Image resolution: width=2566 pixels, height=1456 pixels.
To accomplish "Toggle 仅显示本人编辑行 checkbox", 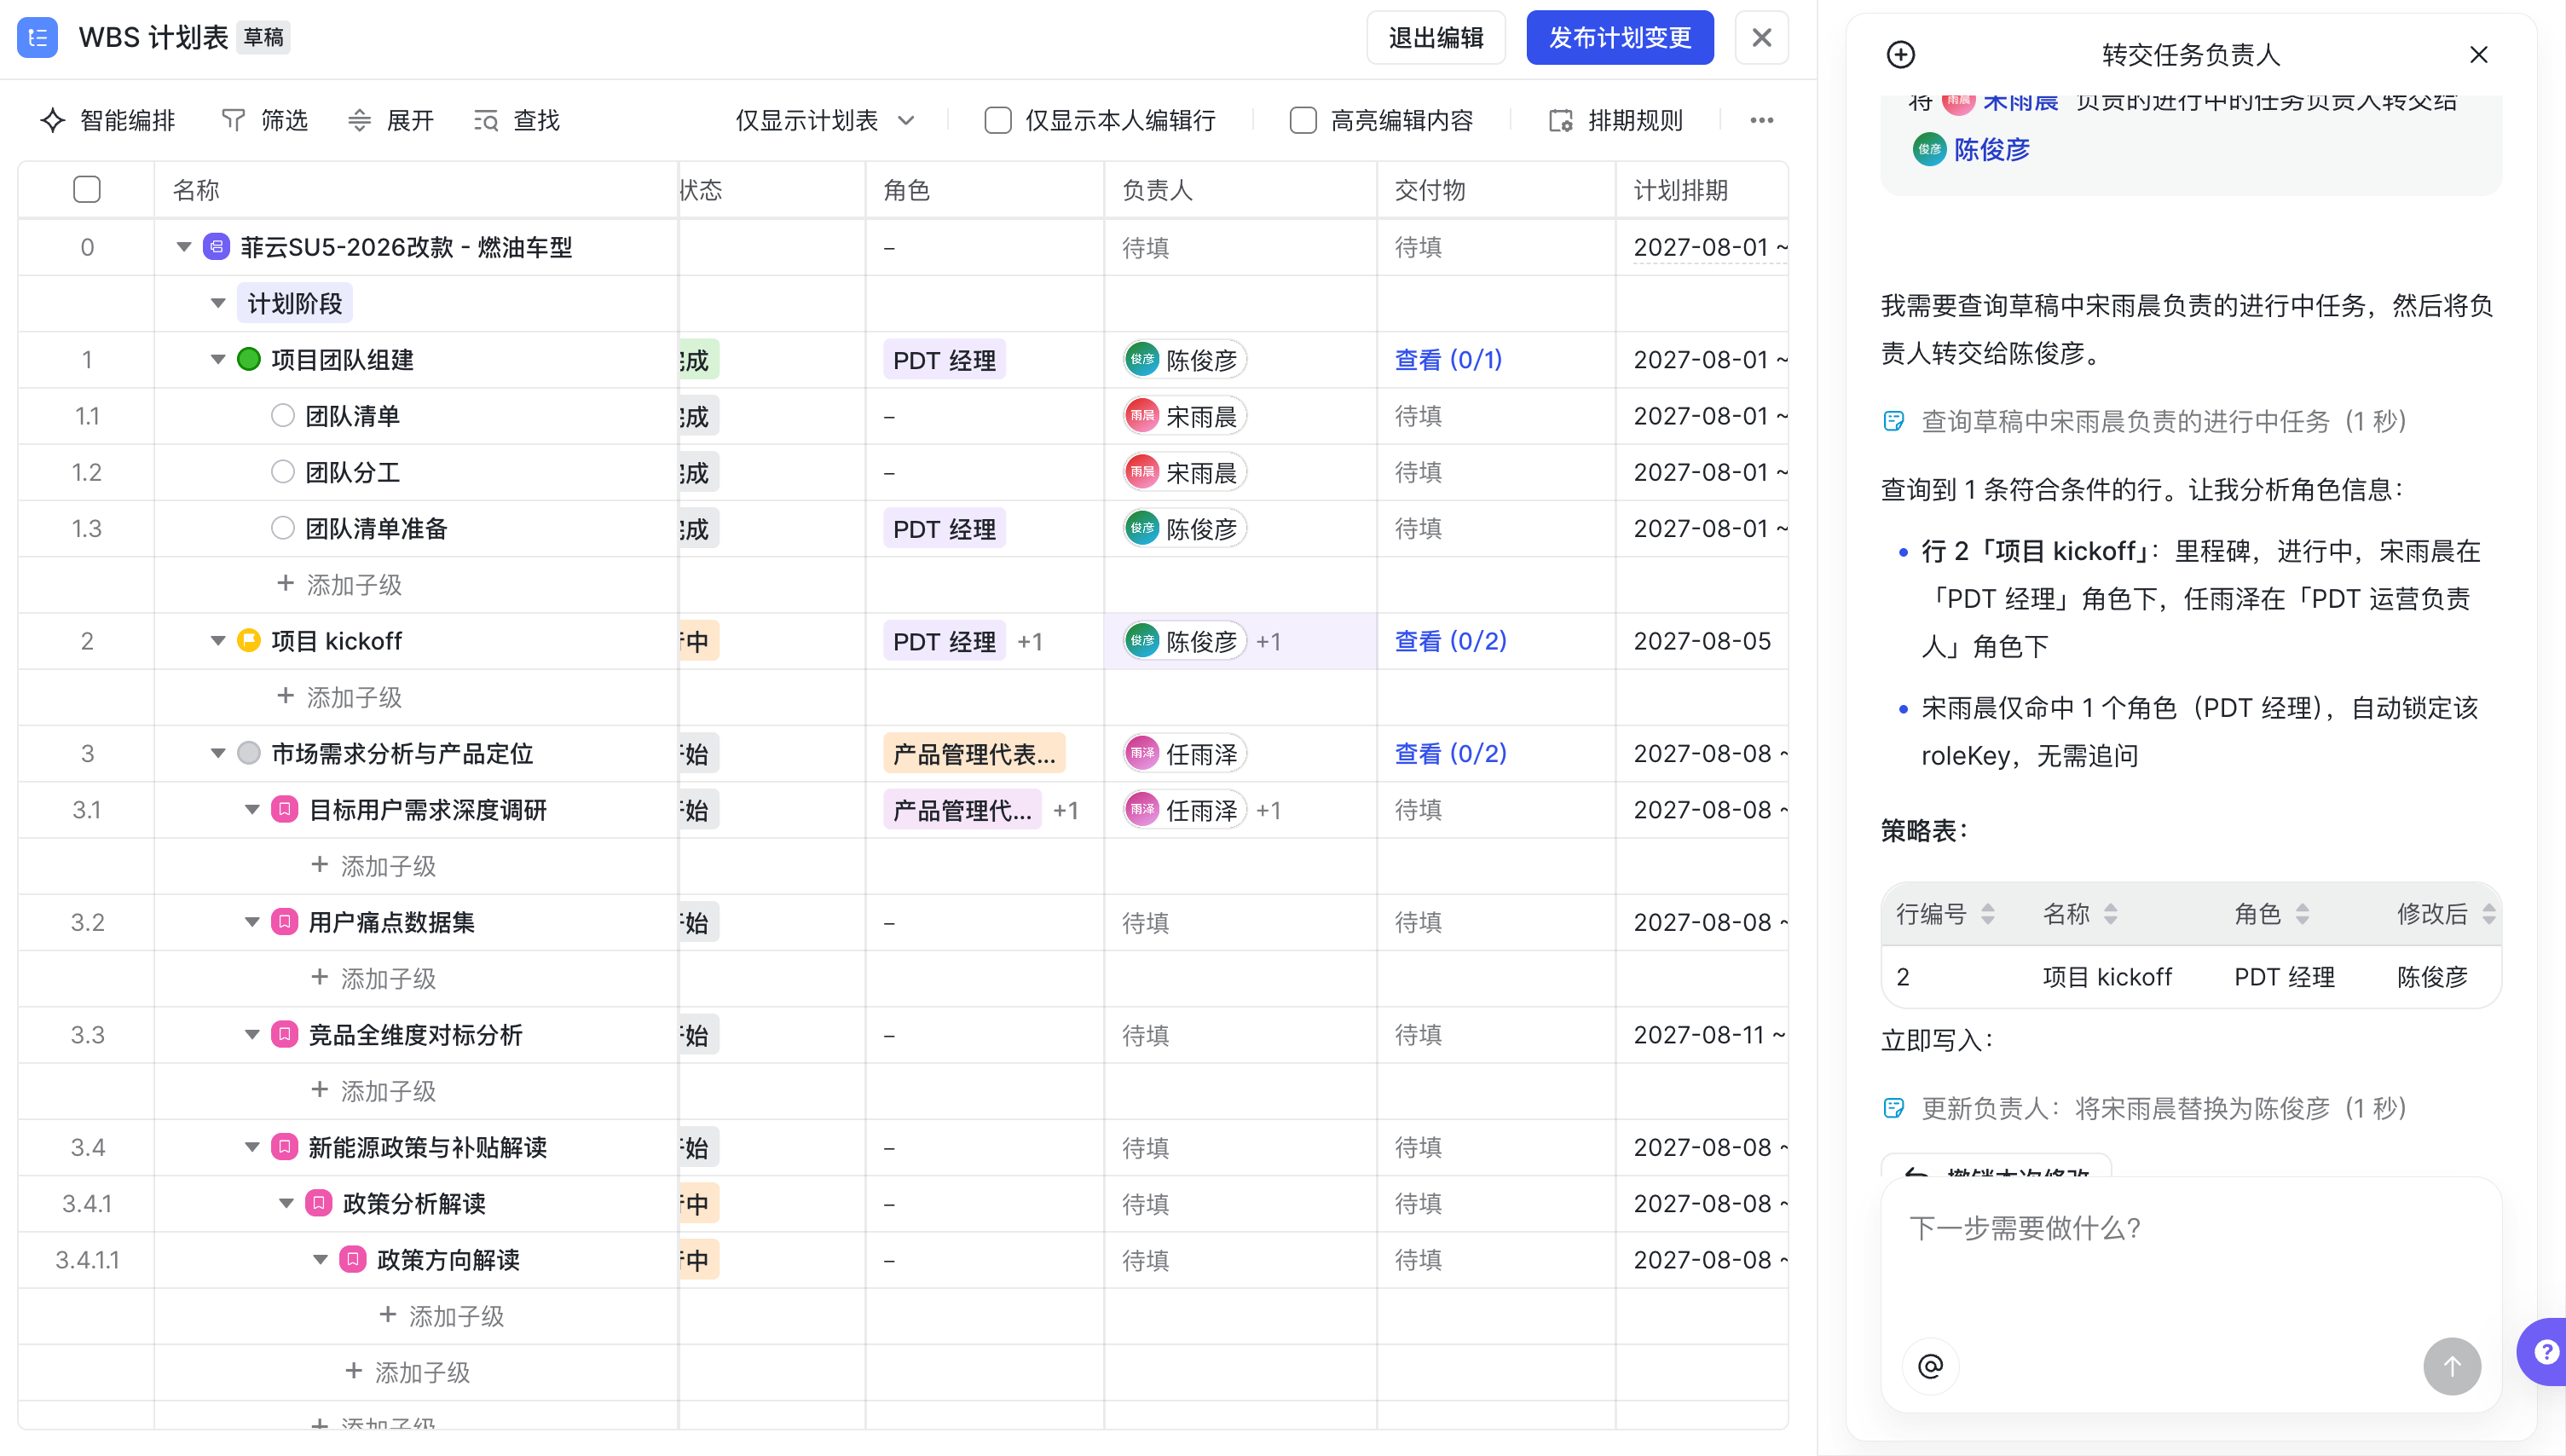I will point(998,121).
